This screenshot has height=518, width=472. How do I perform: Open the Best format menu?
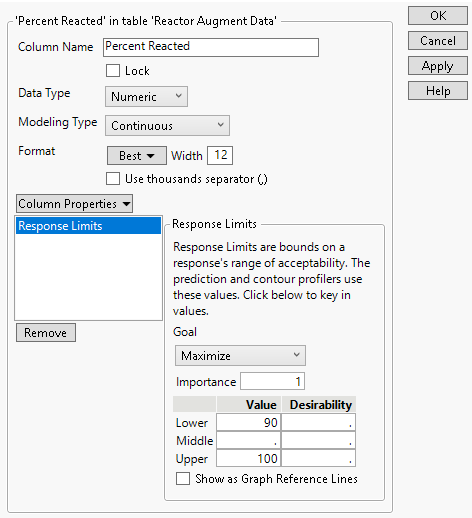[137, 156]
